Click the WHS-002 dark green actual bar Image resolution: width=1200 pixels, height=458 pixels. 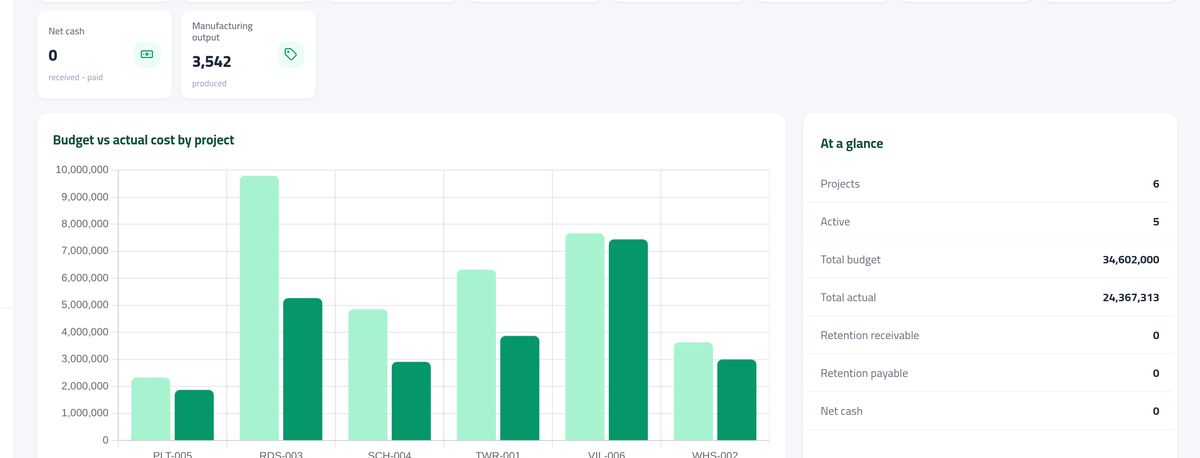[x=737, y=400]
